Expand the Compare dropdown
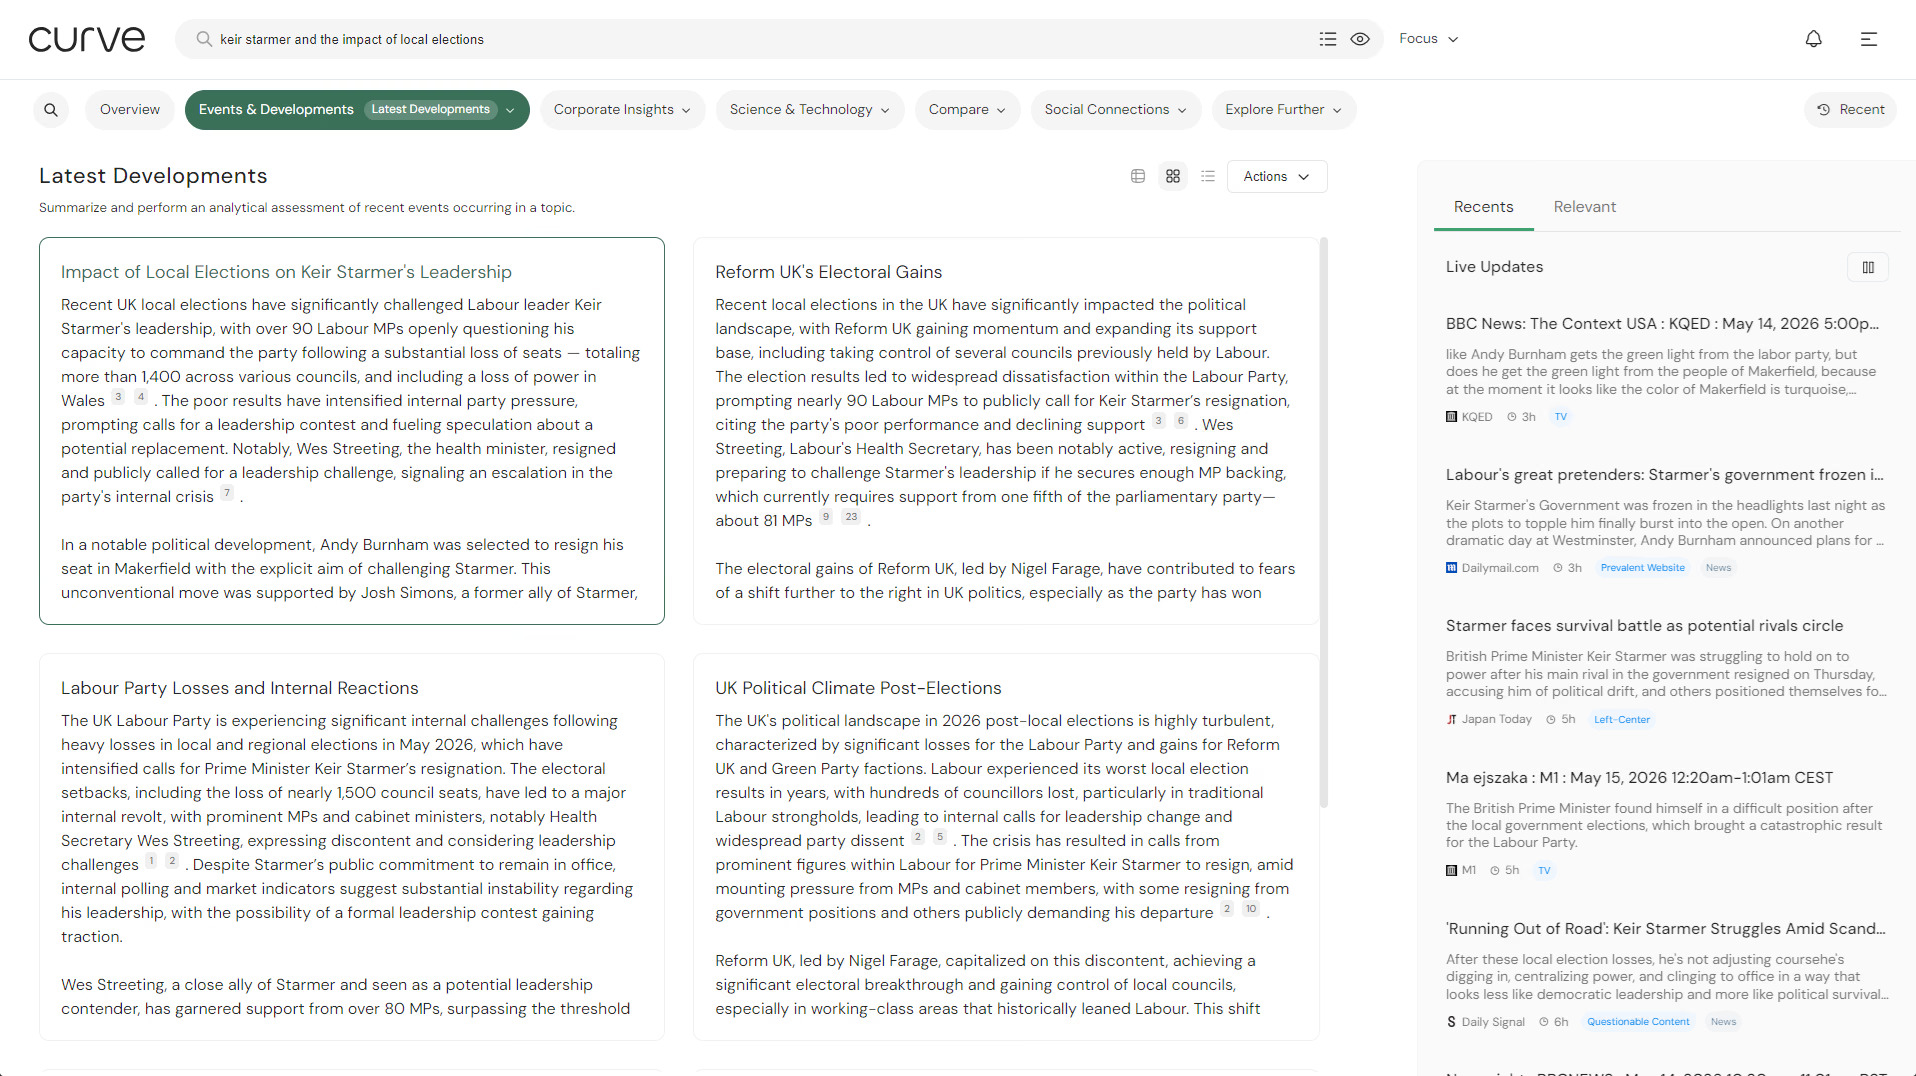This screenshot has width=1916, height=1076. tap(967, 110)
